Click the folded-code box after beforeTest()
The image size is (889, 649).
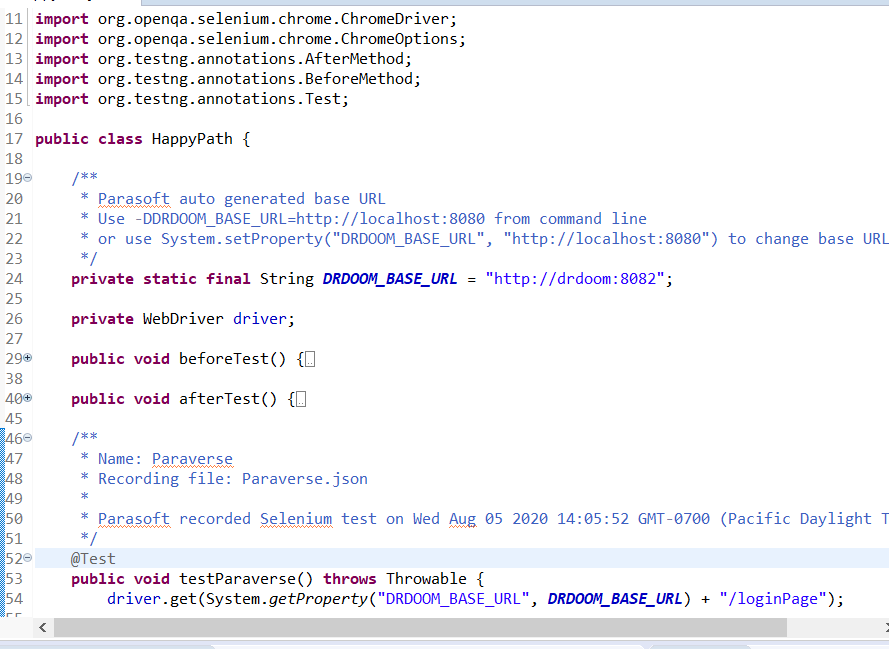(x=310, y=359)
